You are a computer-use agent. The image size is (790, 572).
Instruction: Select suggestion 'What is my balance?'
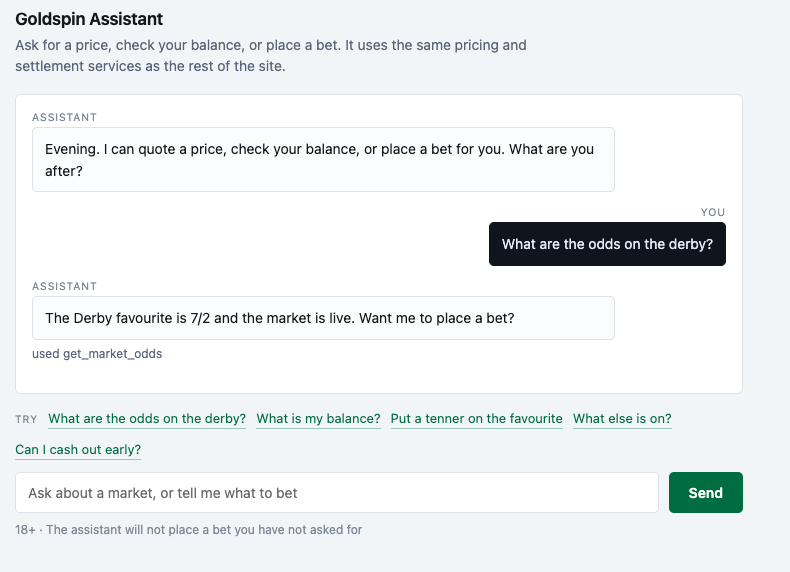318,419
